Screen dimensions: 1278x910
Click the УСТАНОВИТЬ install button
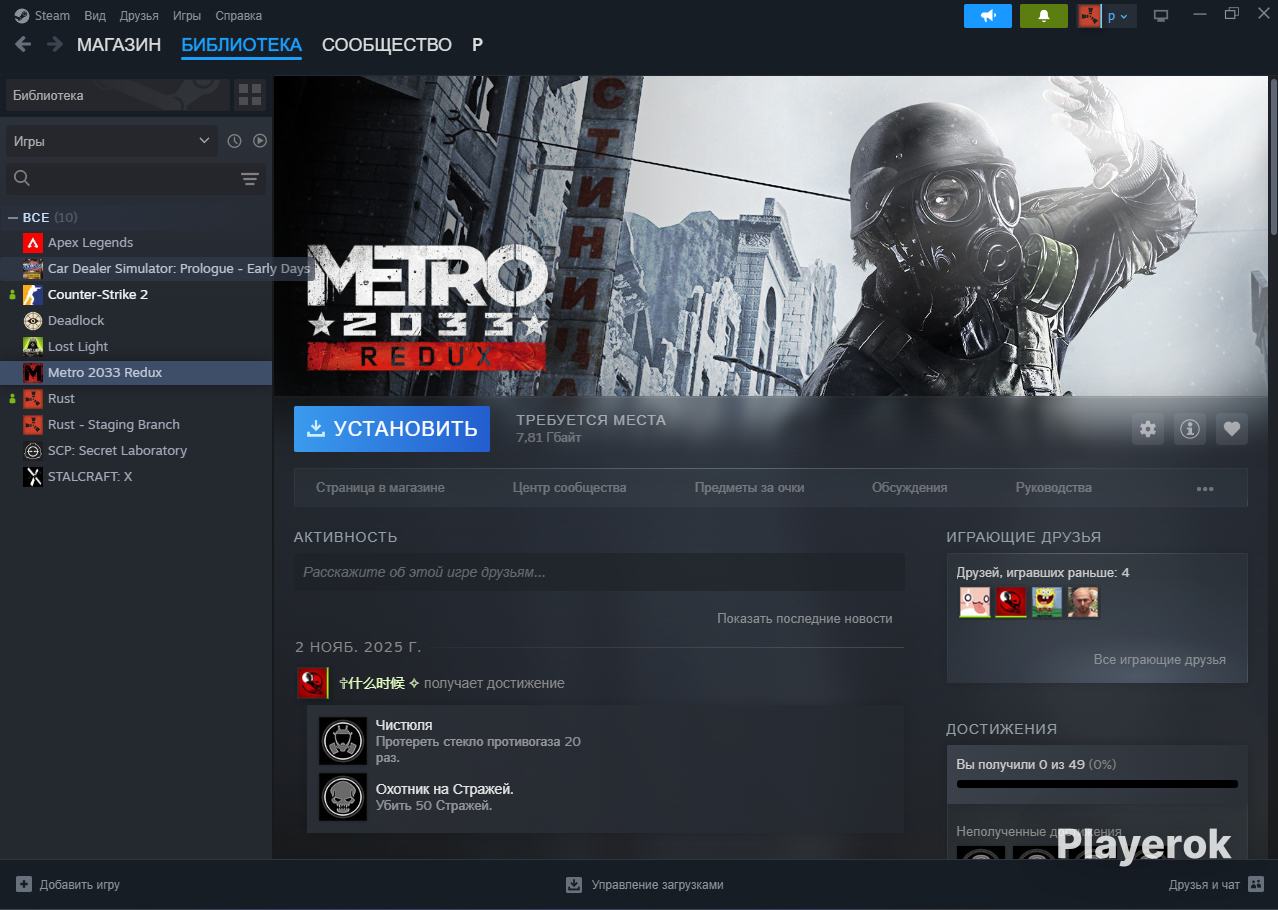(392, 429)
